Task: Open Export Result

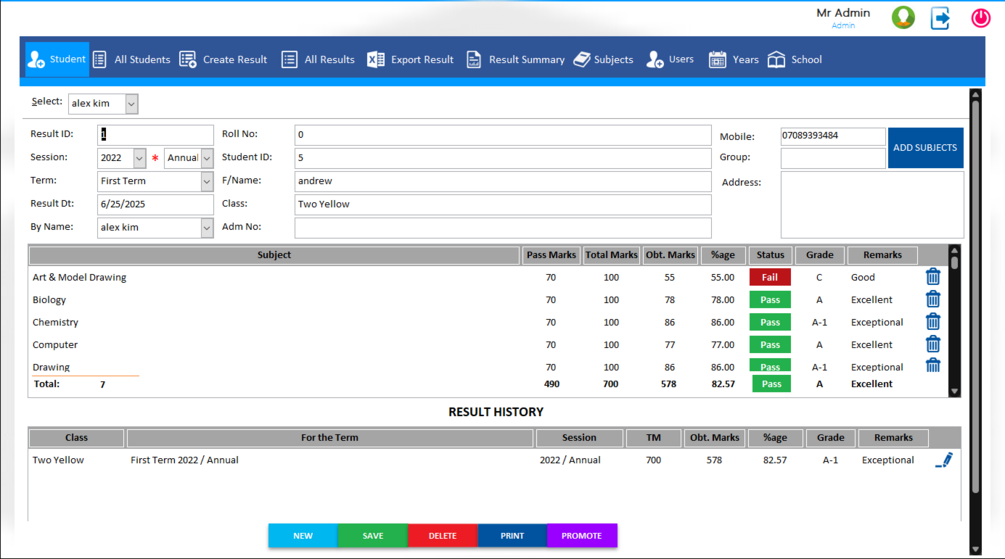Action: (x=410, y=60)
